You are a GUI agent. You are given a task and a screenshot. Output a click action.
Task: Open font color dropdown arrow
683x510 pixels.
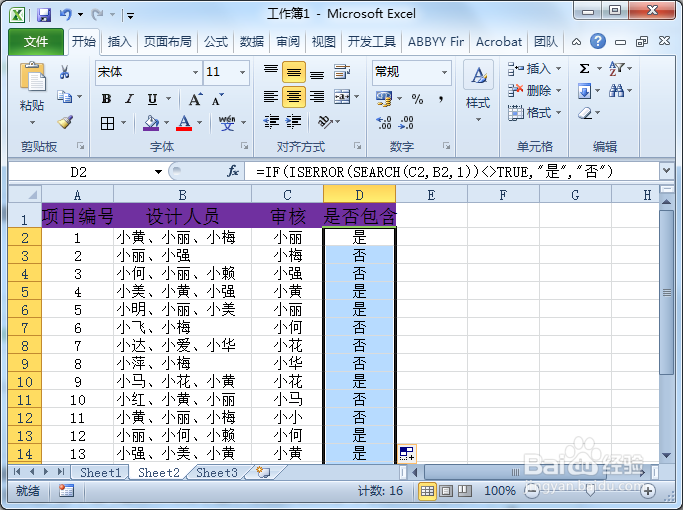point(199,123)
